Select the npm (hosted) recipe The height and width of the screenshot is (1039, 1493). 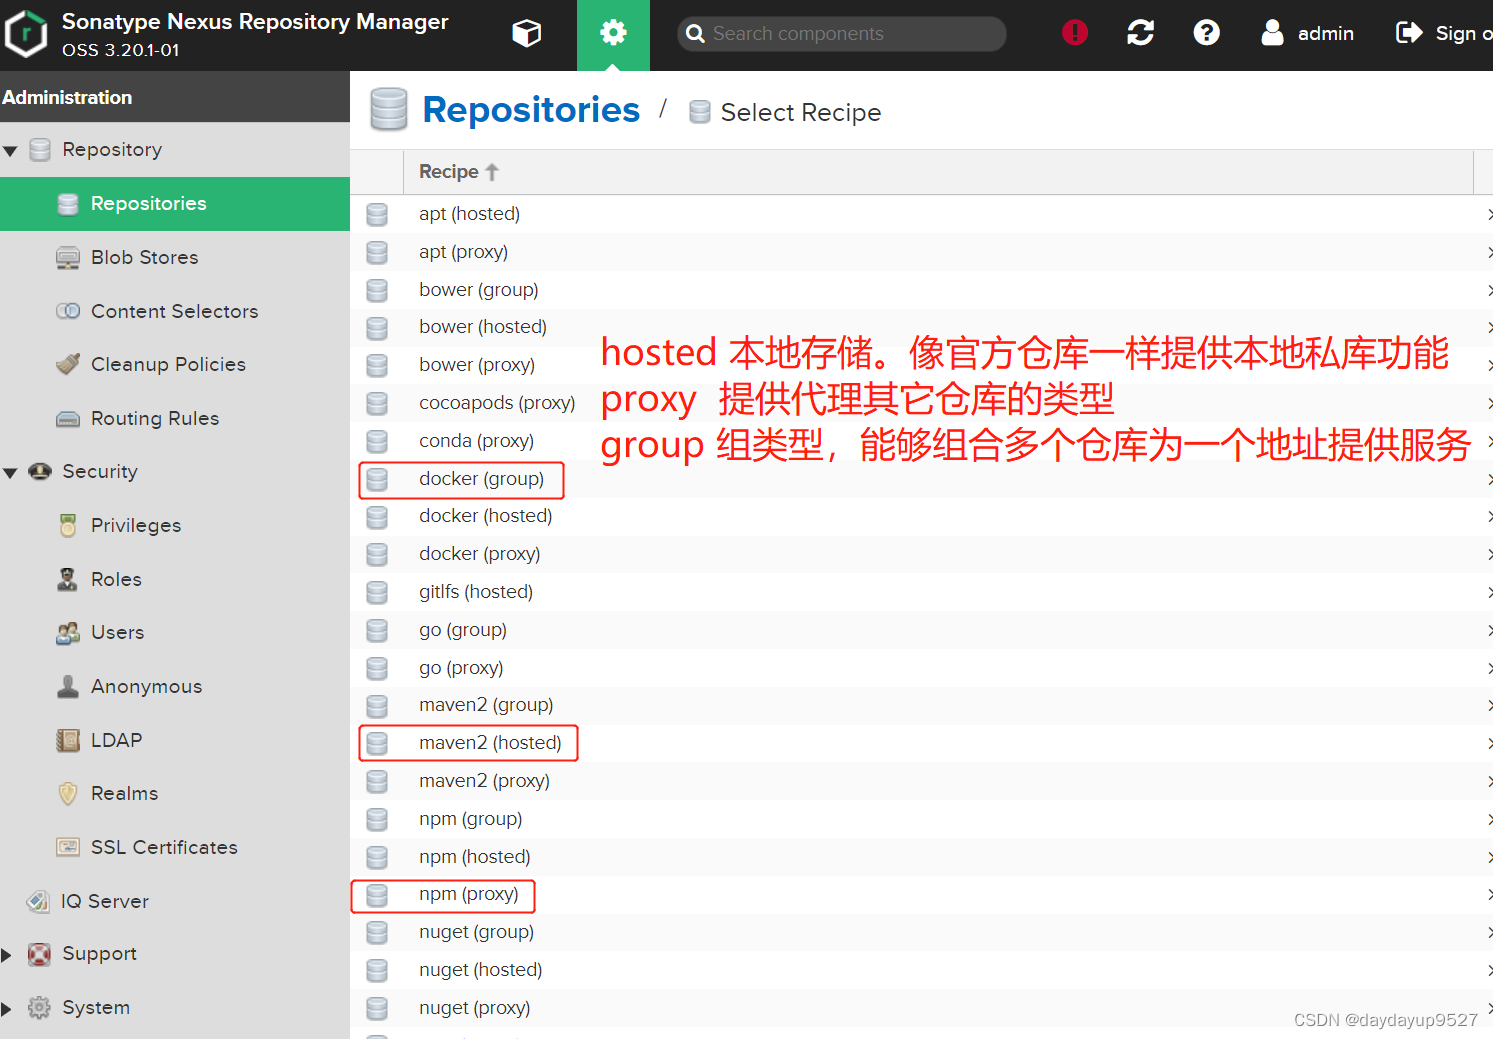pyautogui.click(x=921, y=857)
